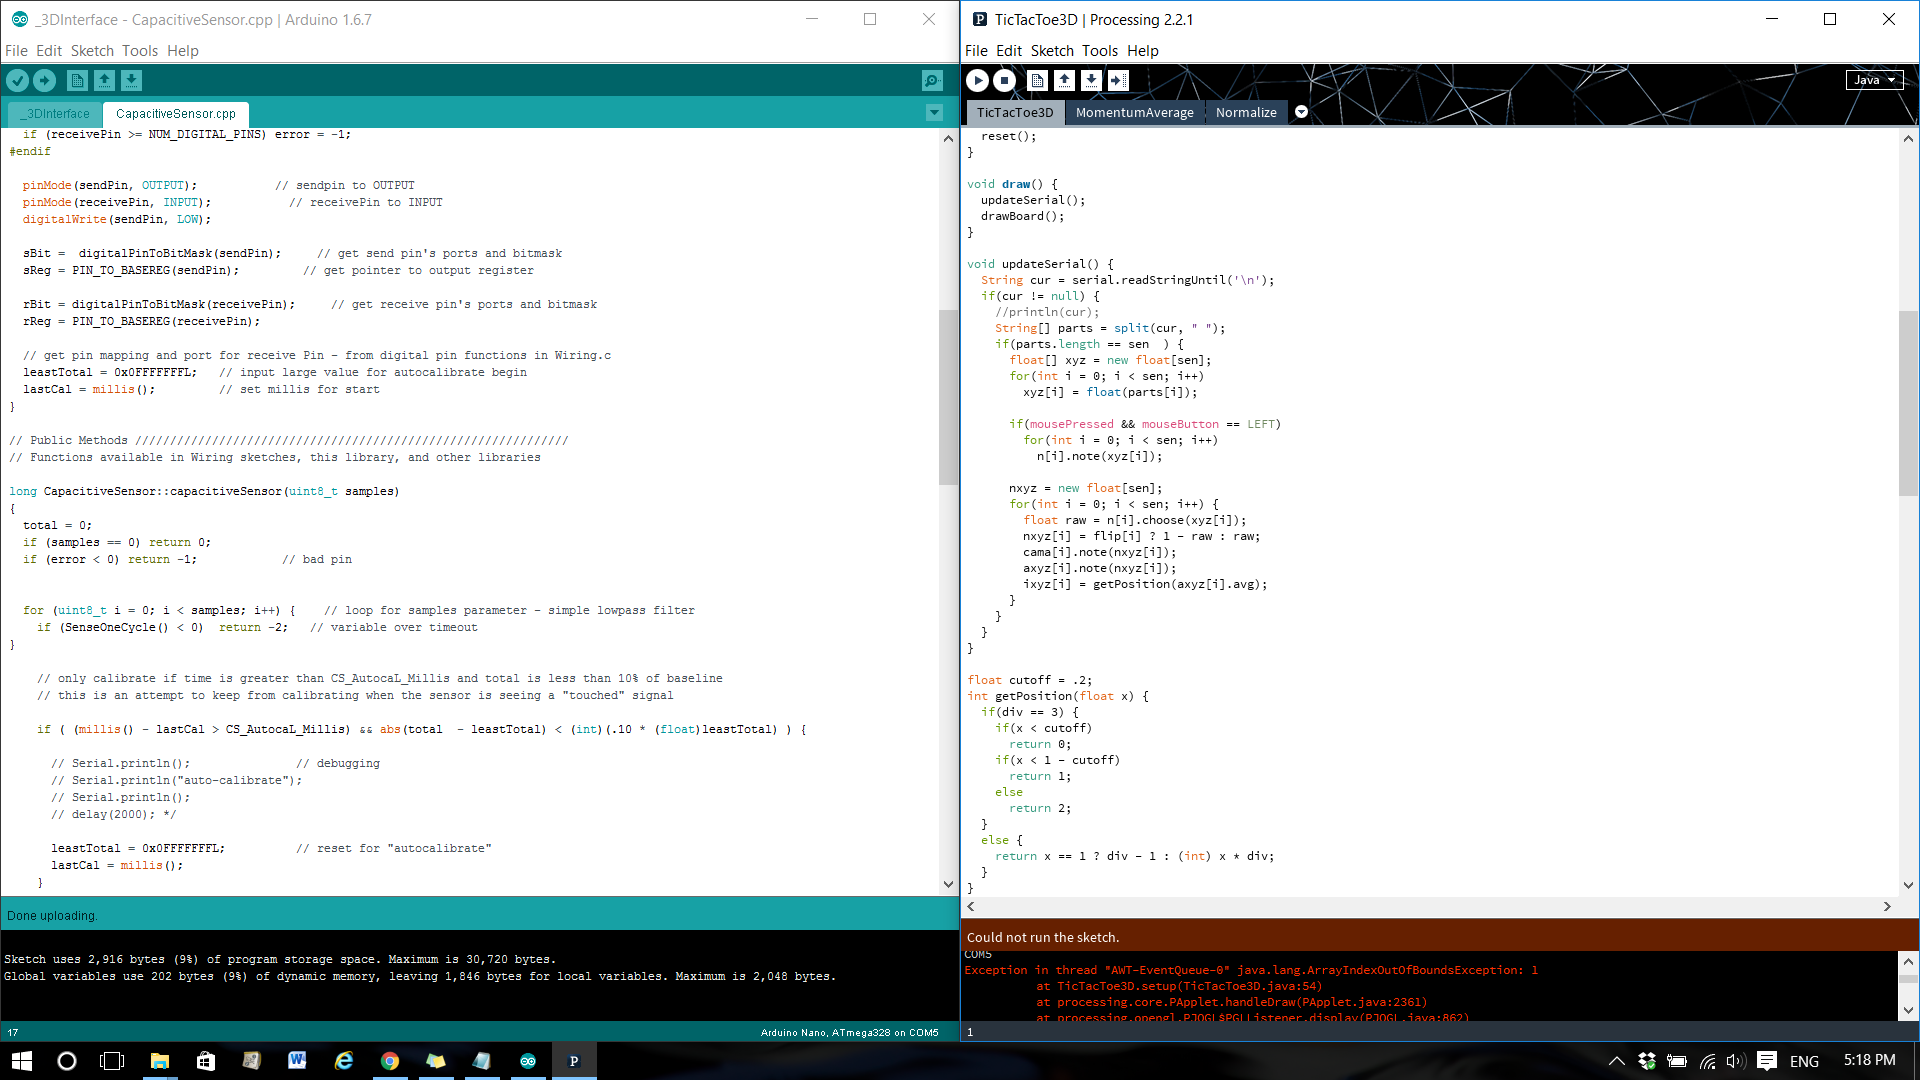
Task: Click Arduino editor scrollbar down arrow
Action: tap(948, 884)
